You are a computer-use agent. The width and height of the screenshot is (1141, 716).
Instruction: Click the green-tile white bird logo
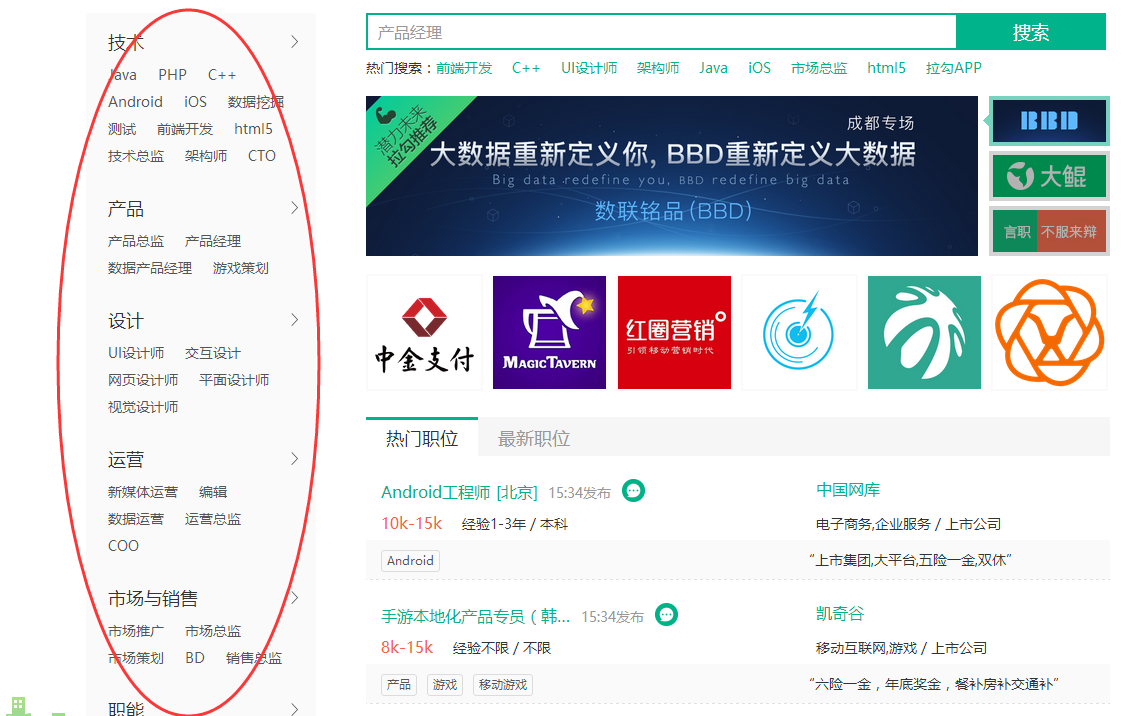tap(924, 333)
